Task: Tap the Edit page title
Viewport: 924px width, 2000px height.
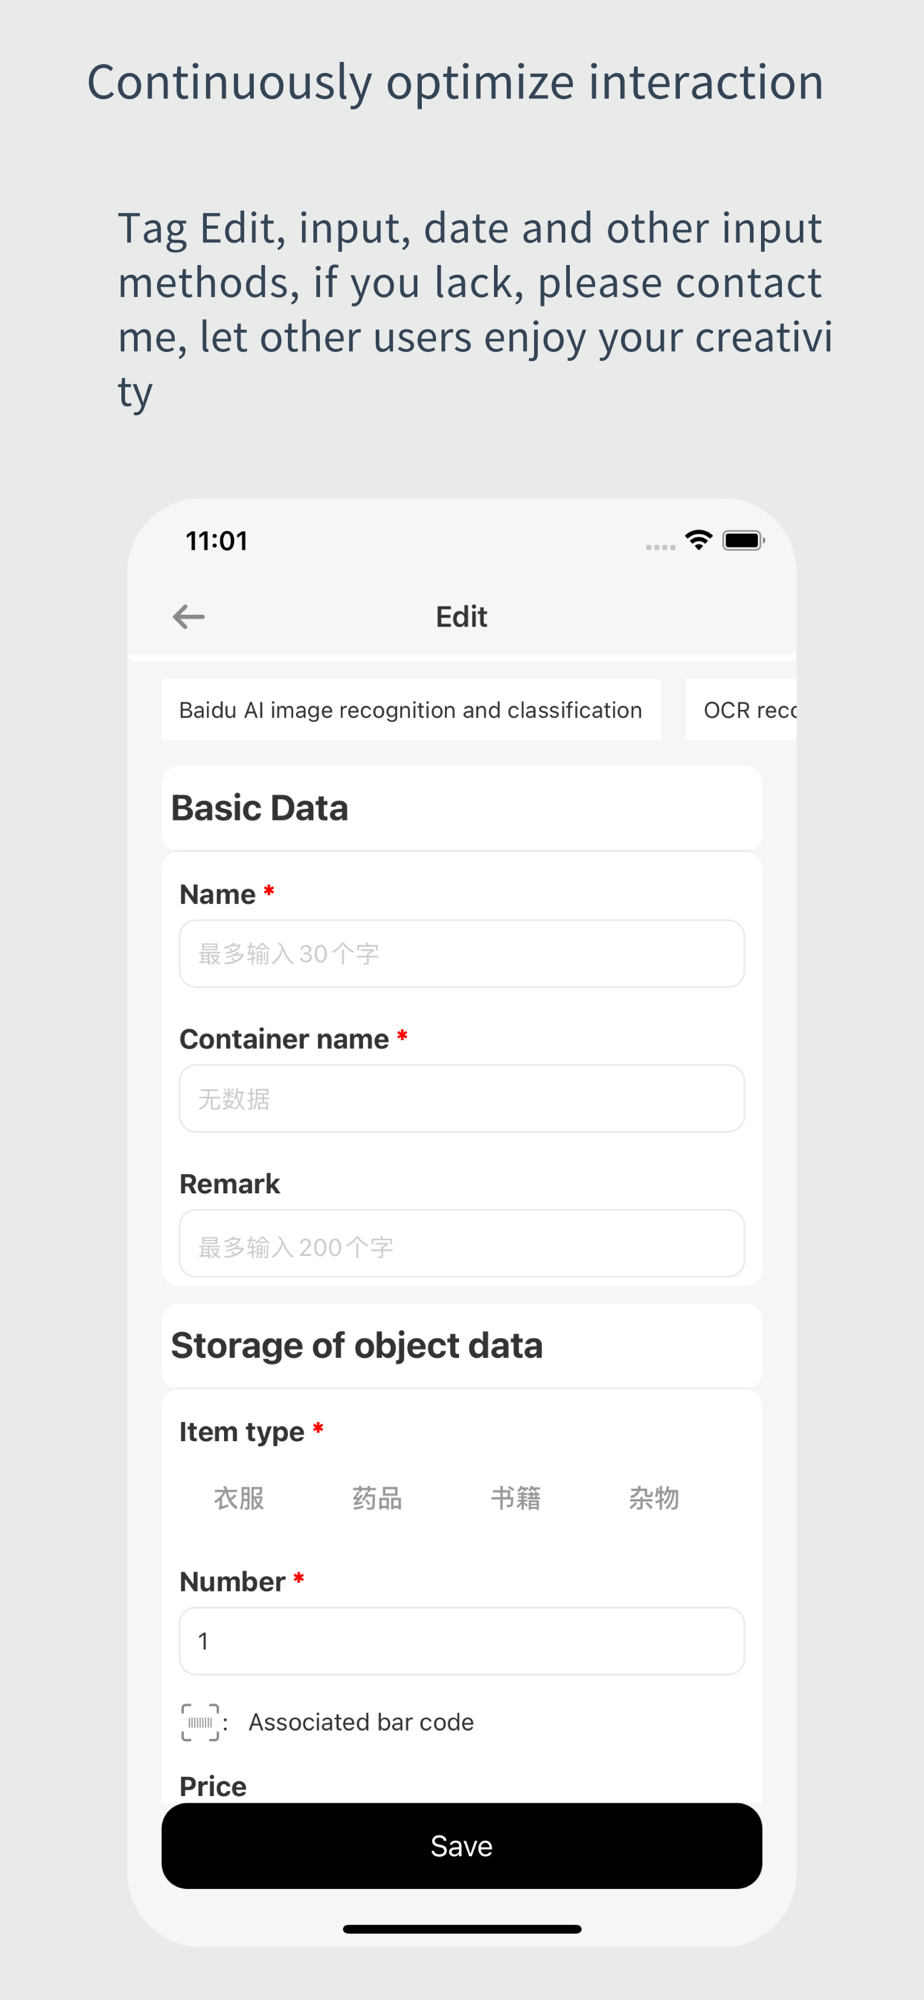Action: (462, 617)
